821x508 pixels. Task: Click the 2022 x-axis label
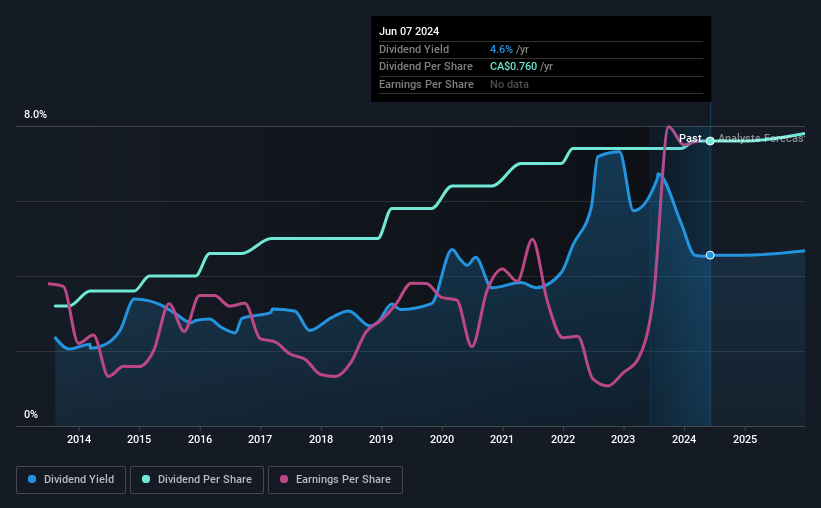pyautogui.click(x=563, y=439)
